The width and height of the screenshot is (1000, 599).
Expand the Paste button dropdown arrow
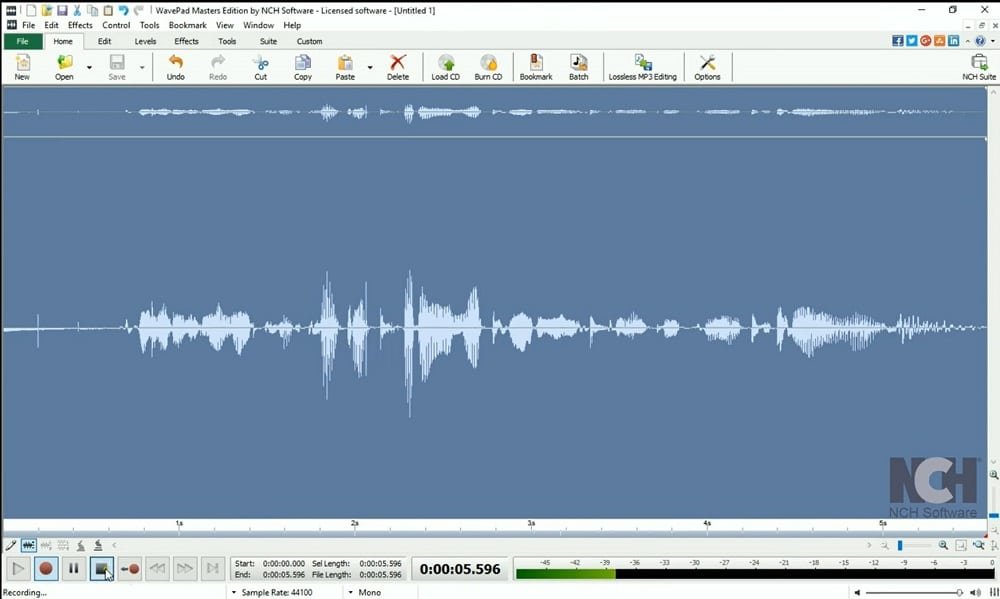(370, 68)
